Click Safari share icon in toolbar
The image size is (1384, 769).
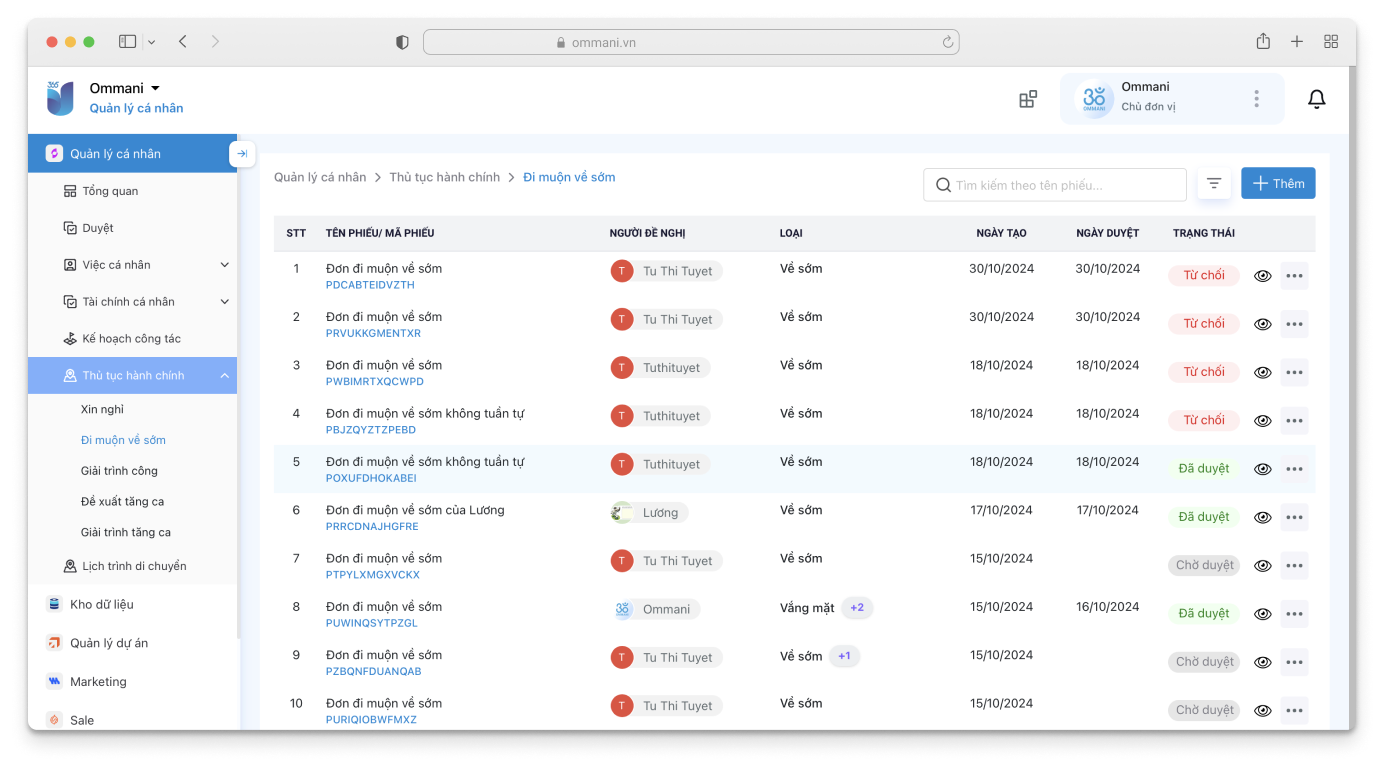pos(1263,42)
